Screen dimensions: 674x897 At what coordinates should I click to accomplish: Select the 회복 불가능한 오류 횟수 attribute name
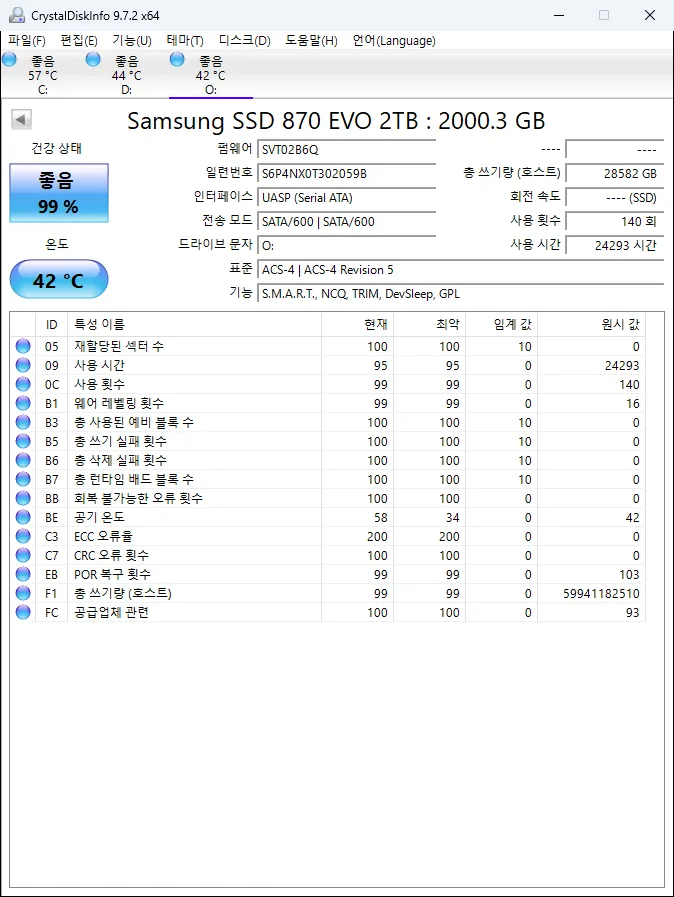[138, 498]
